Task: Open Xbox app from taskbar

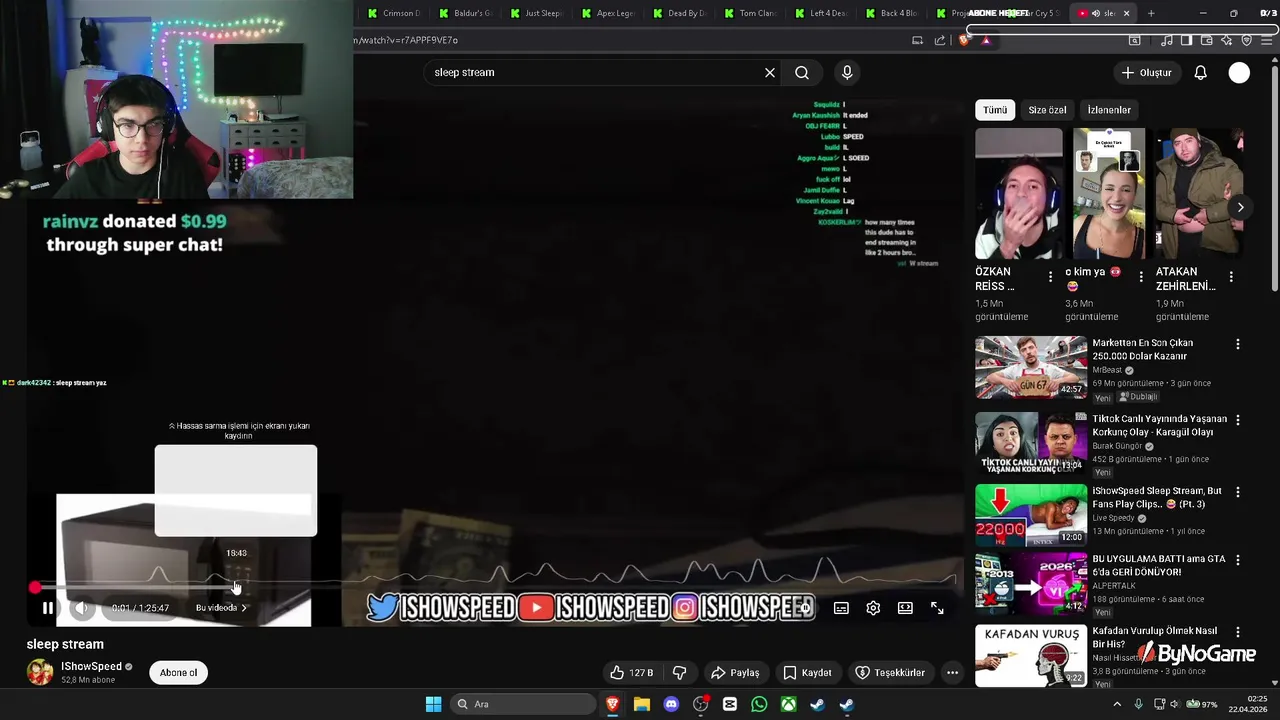Action: click(x=788, y=704)
